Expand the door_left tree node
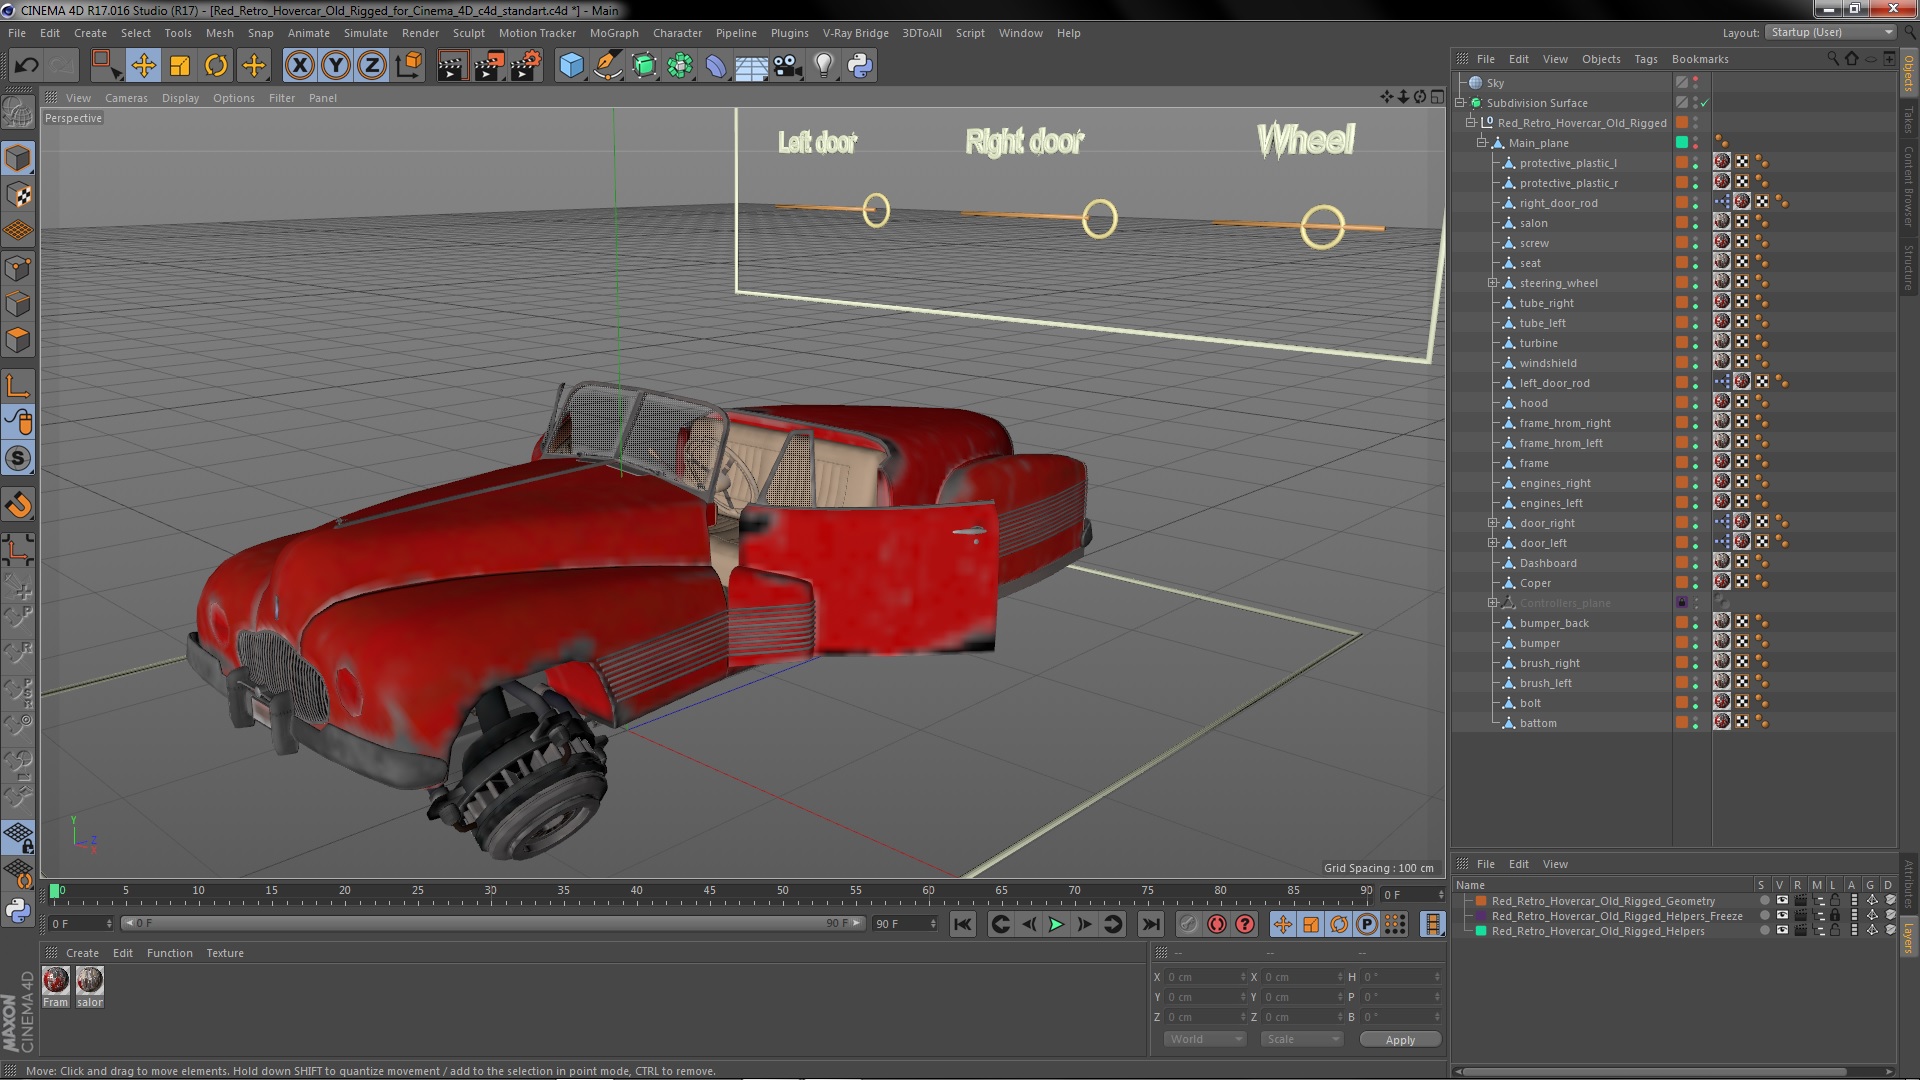Viewport: 1920px width, 1080px height. (x=1493, y=543)
